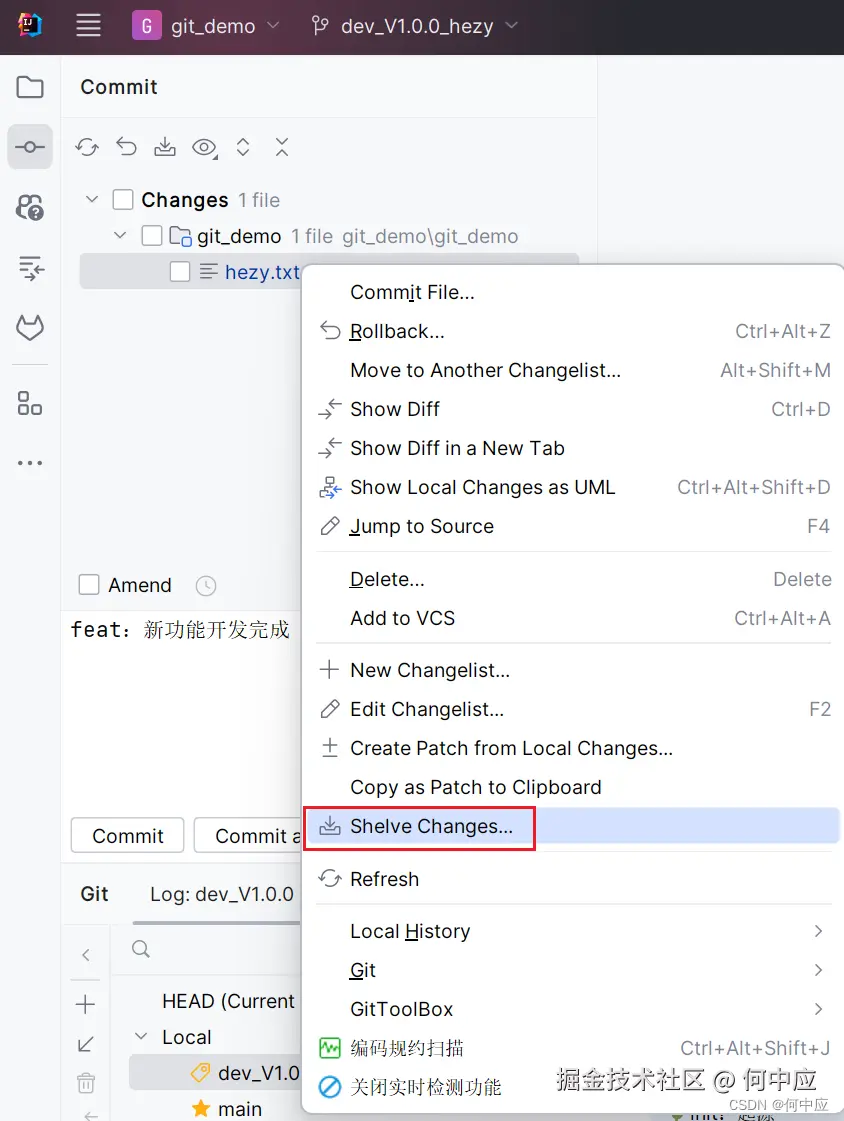Expand the Git submenu
The width and height of the screenshot is (844, 1121).
pyautogui.click(x=574, y=970)
